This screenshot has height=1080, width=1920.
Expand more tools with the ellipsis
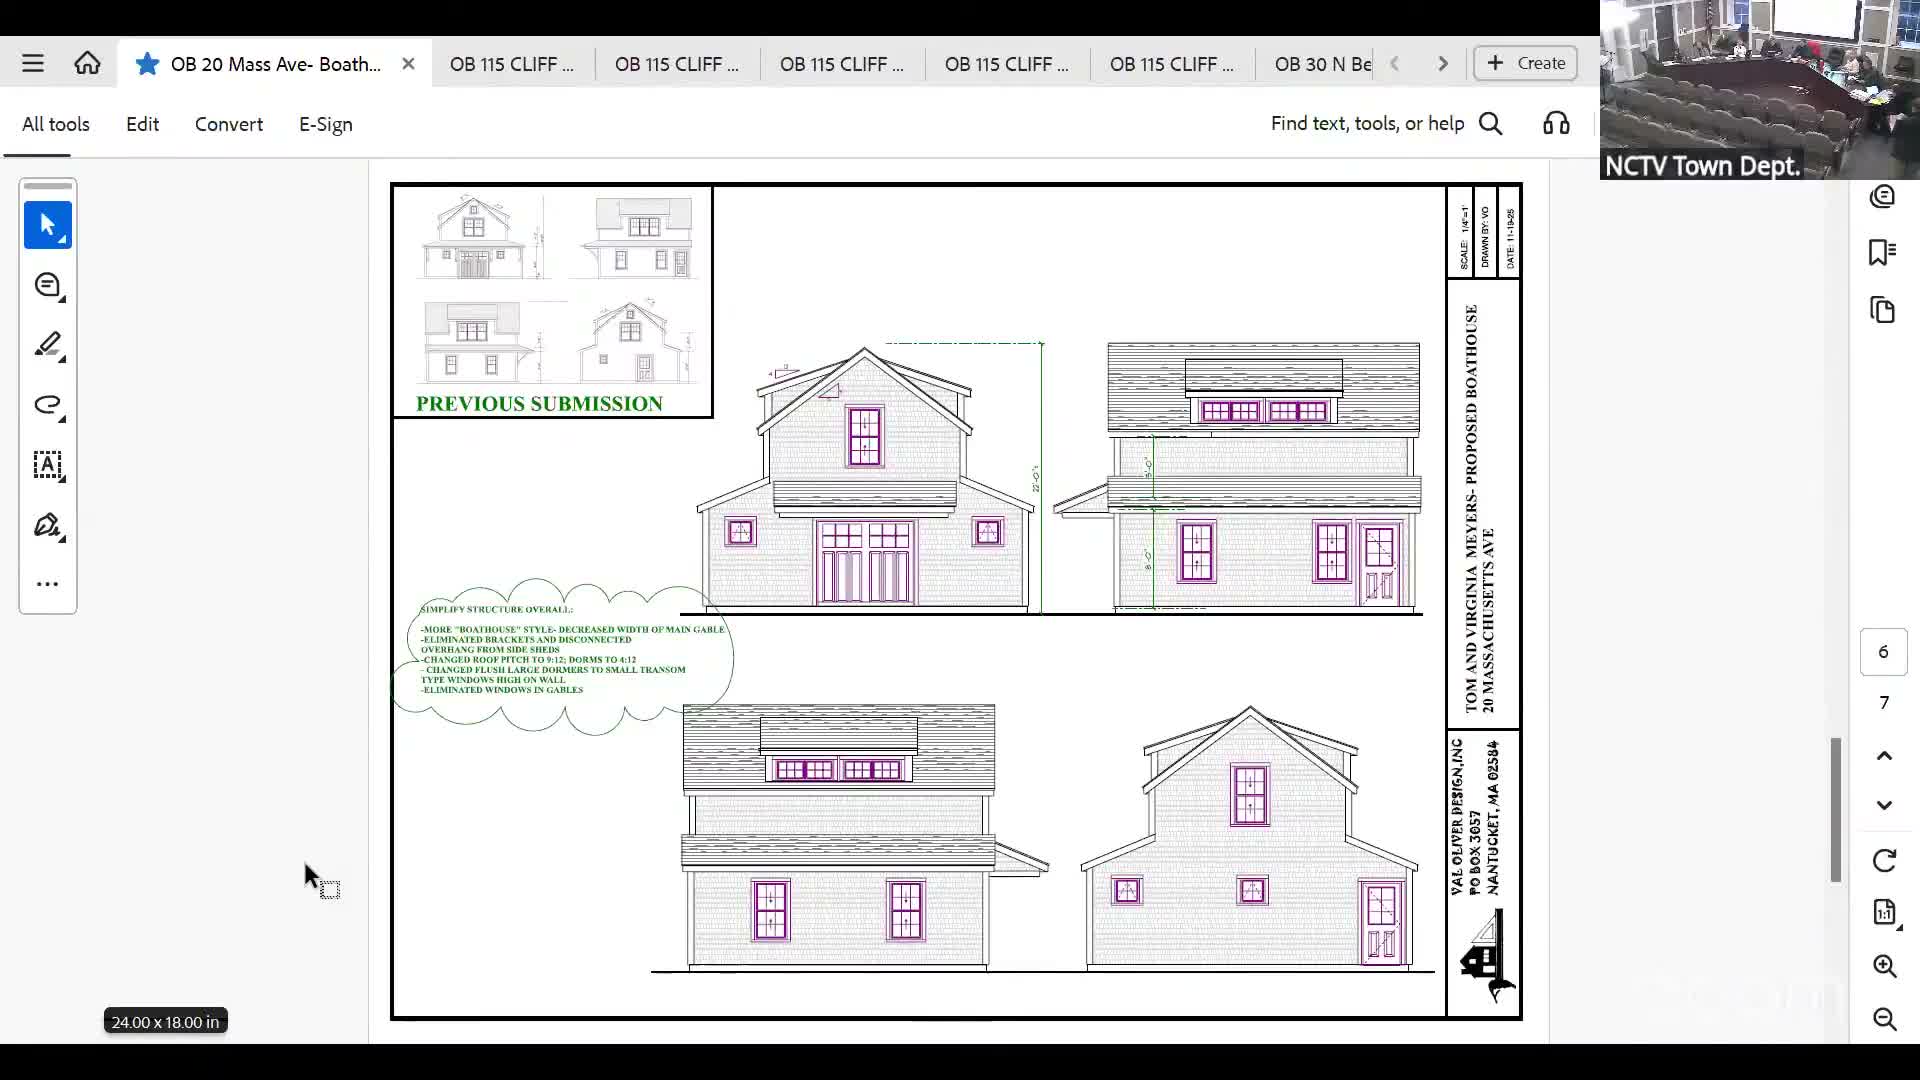47,583
